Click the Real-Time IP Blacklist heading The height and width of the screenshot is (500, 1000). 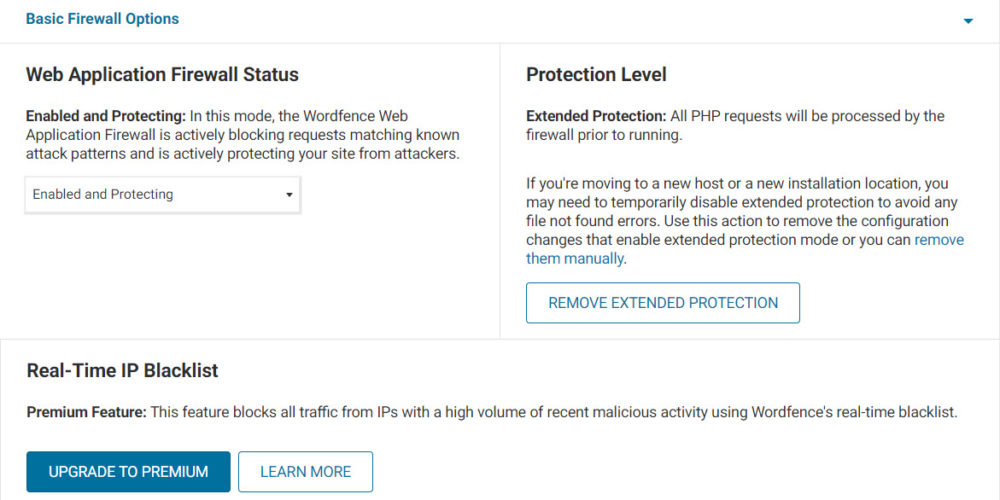(122, 371)
